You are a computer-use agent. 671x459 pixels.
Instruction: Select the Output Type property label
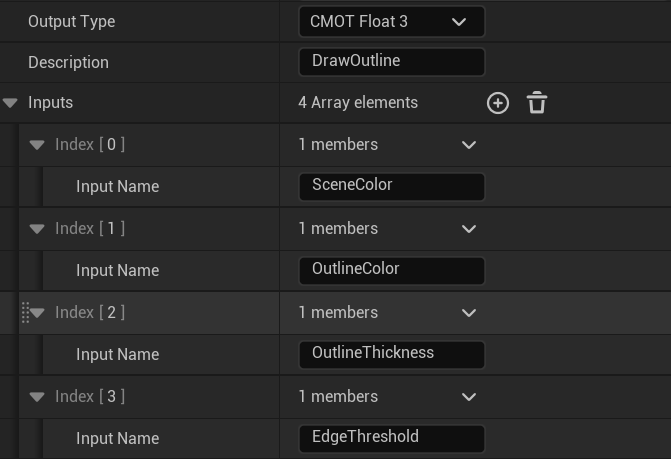point(71,21)
